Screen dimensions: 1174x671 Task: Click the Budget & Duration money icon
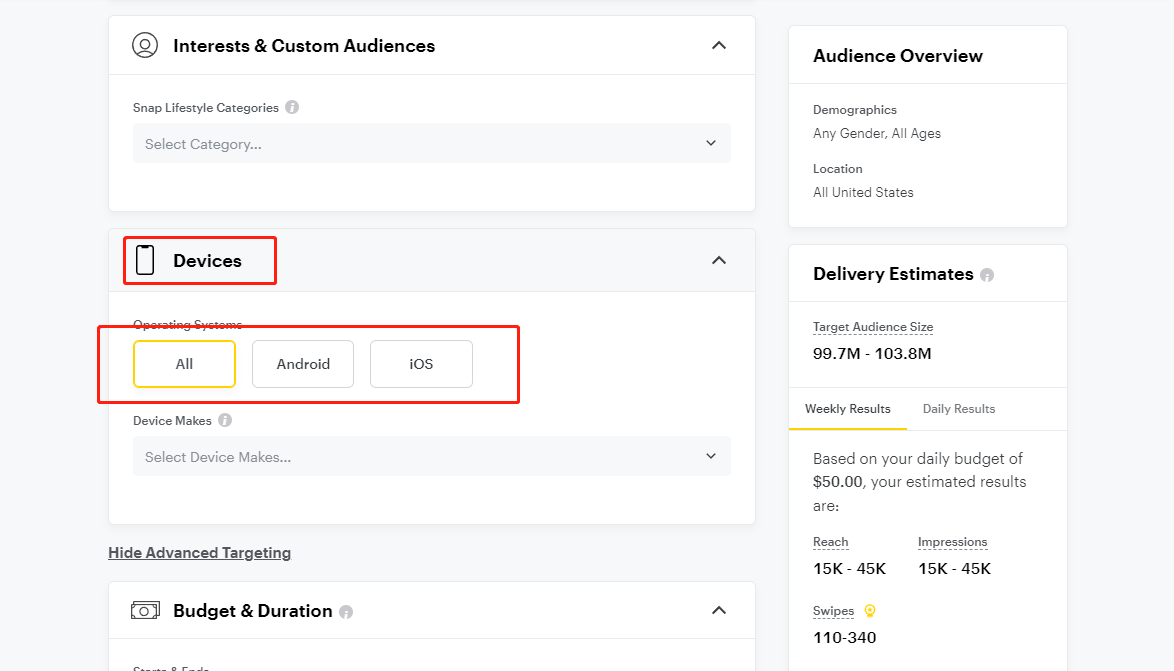point(145,610)
